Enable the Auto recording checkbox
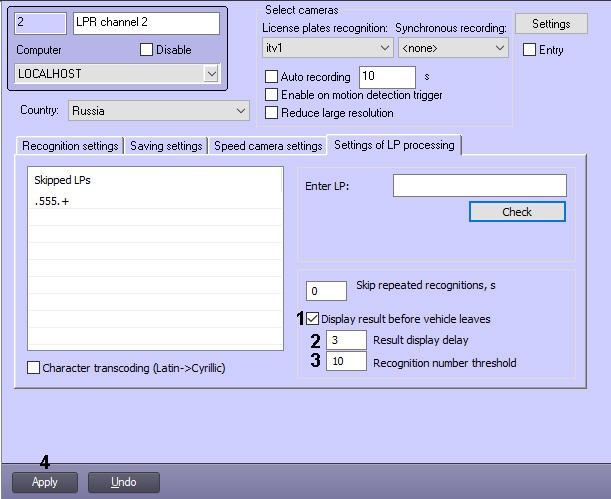 (271, 77)
